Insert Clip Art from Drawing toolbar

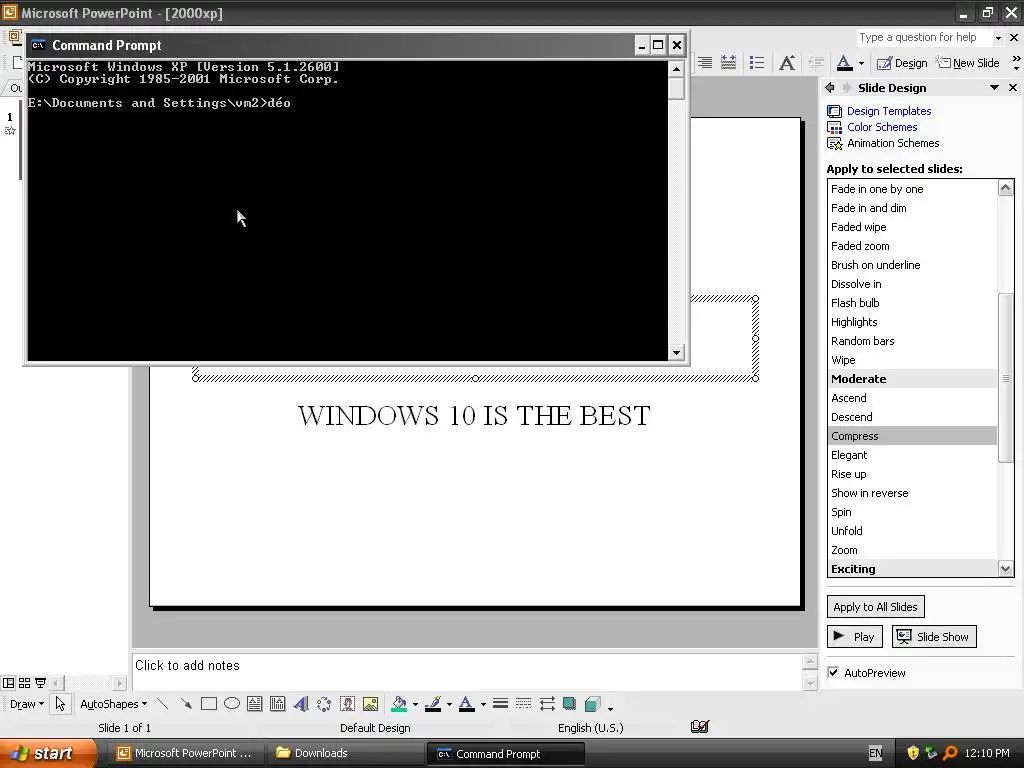pos(347,704)
